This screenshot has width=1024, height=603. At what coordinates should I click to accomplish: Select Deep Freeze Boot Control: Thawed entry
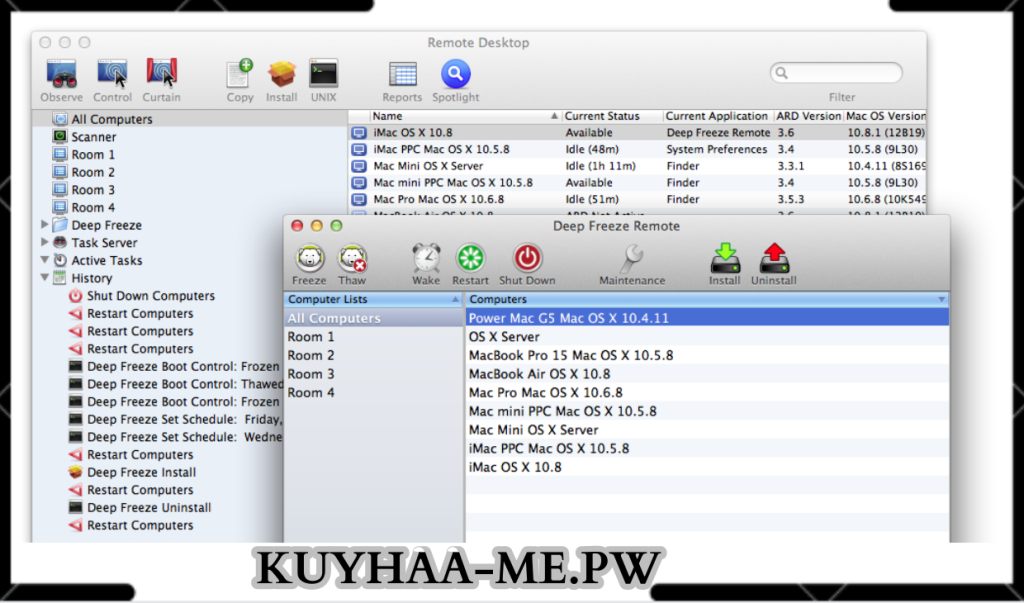tap(176, 383)
